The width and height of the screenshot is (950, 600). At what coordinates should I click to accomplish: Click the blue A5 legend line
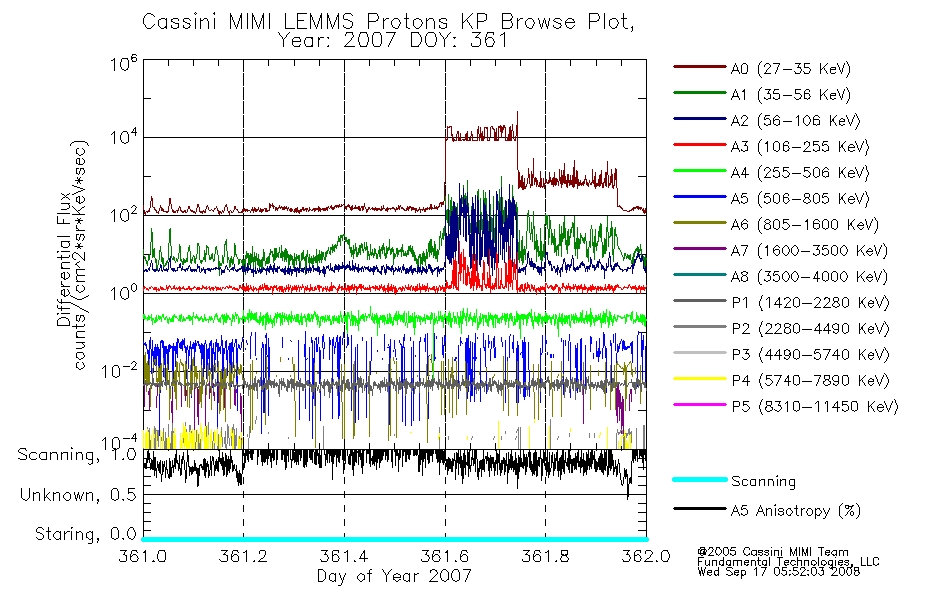[x=699, y=197]
